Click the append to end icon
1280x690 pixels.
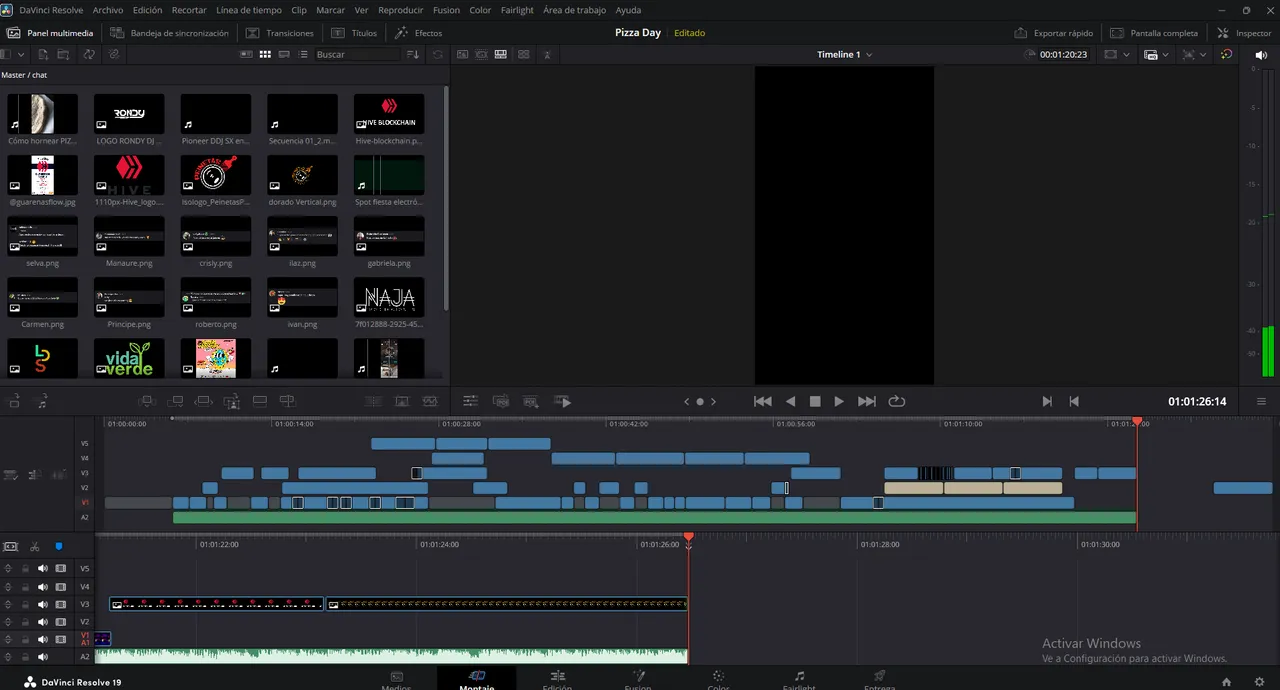pyautogui.click(x=175, y=401)
